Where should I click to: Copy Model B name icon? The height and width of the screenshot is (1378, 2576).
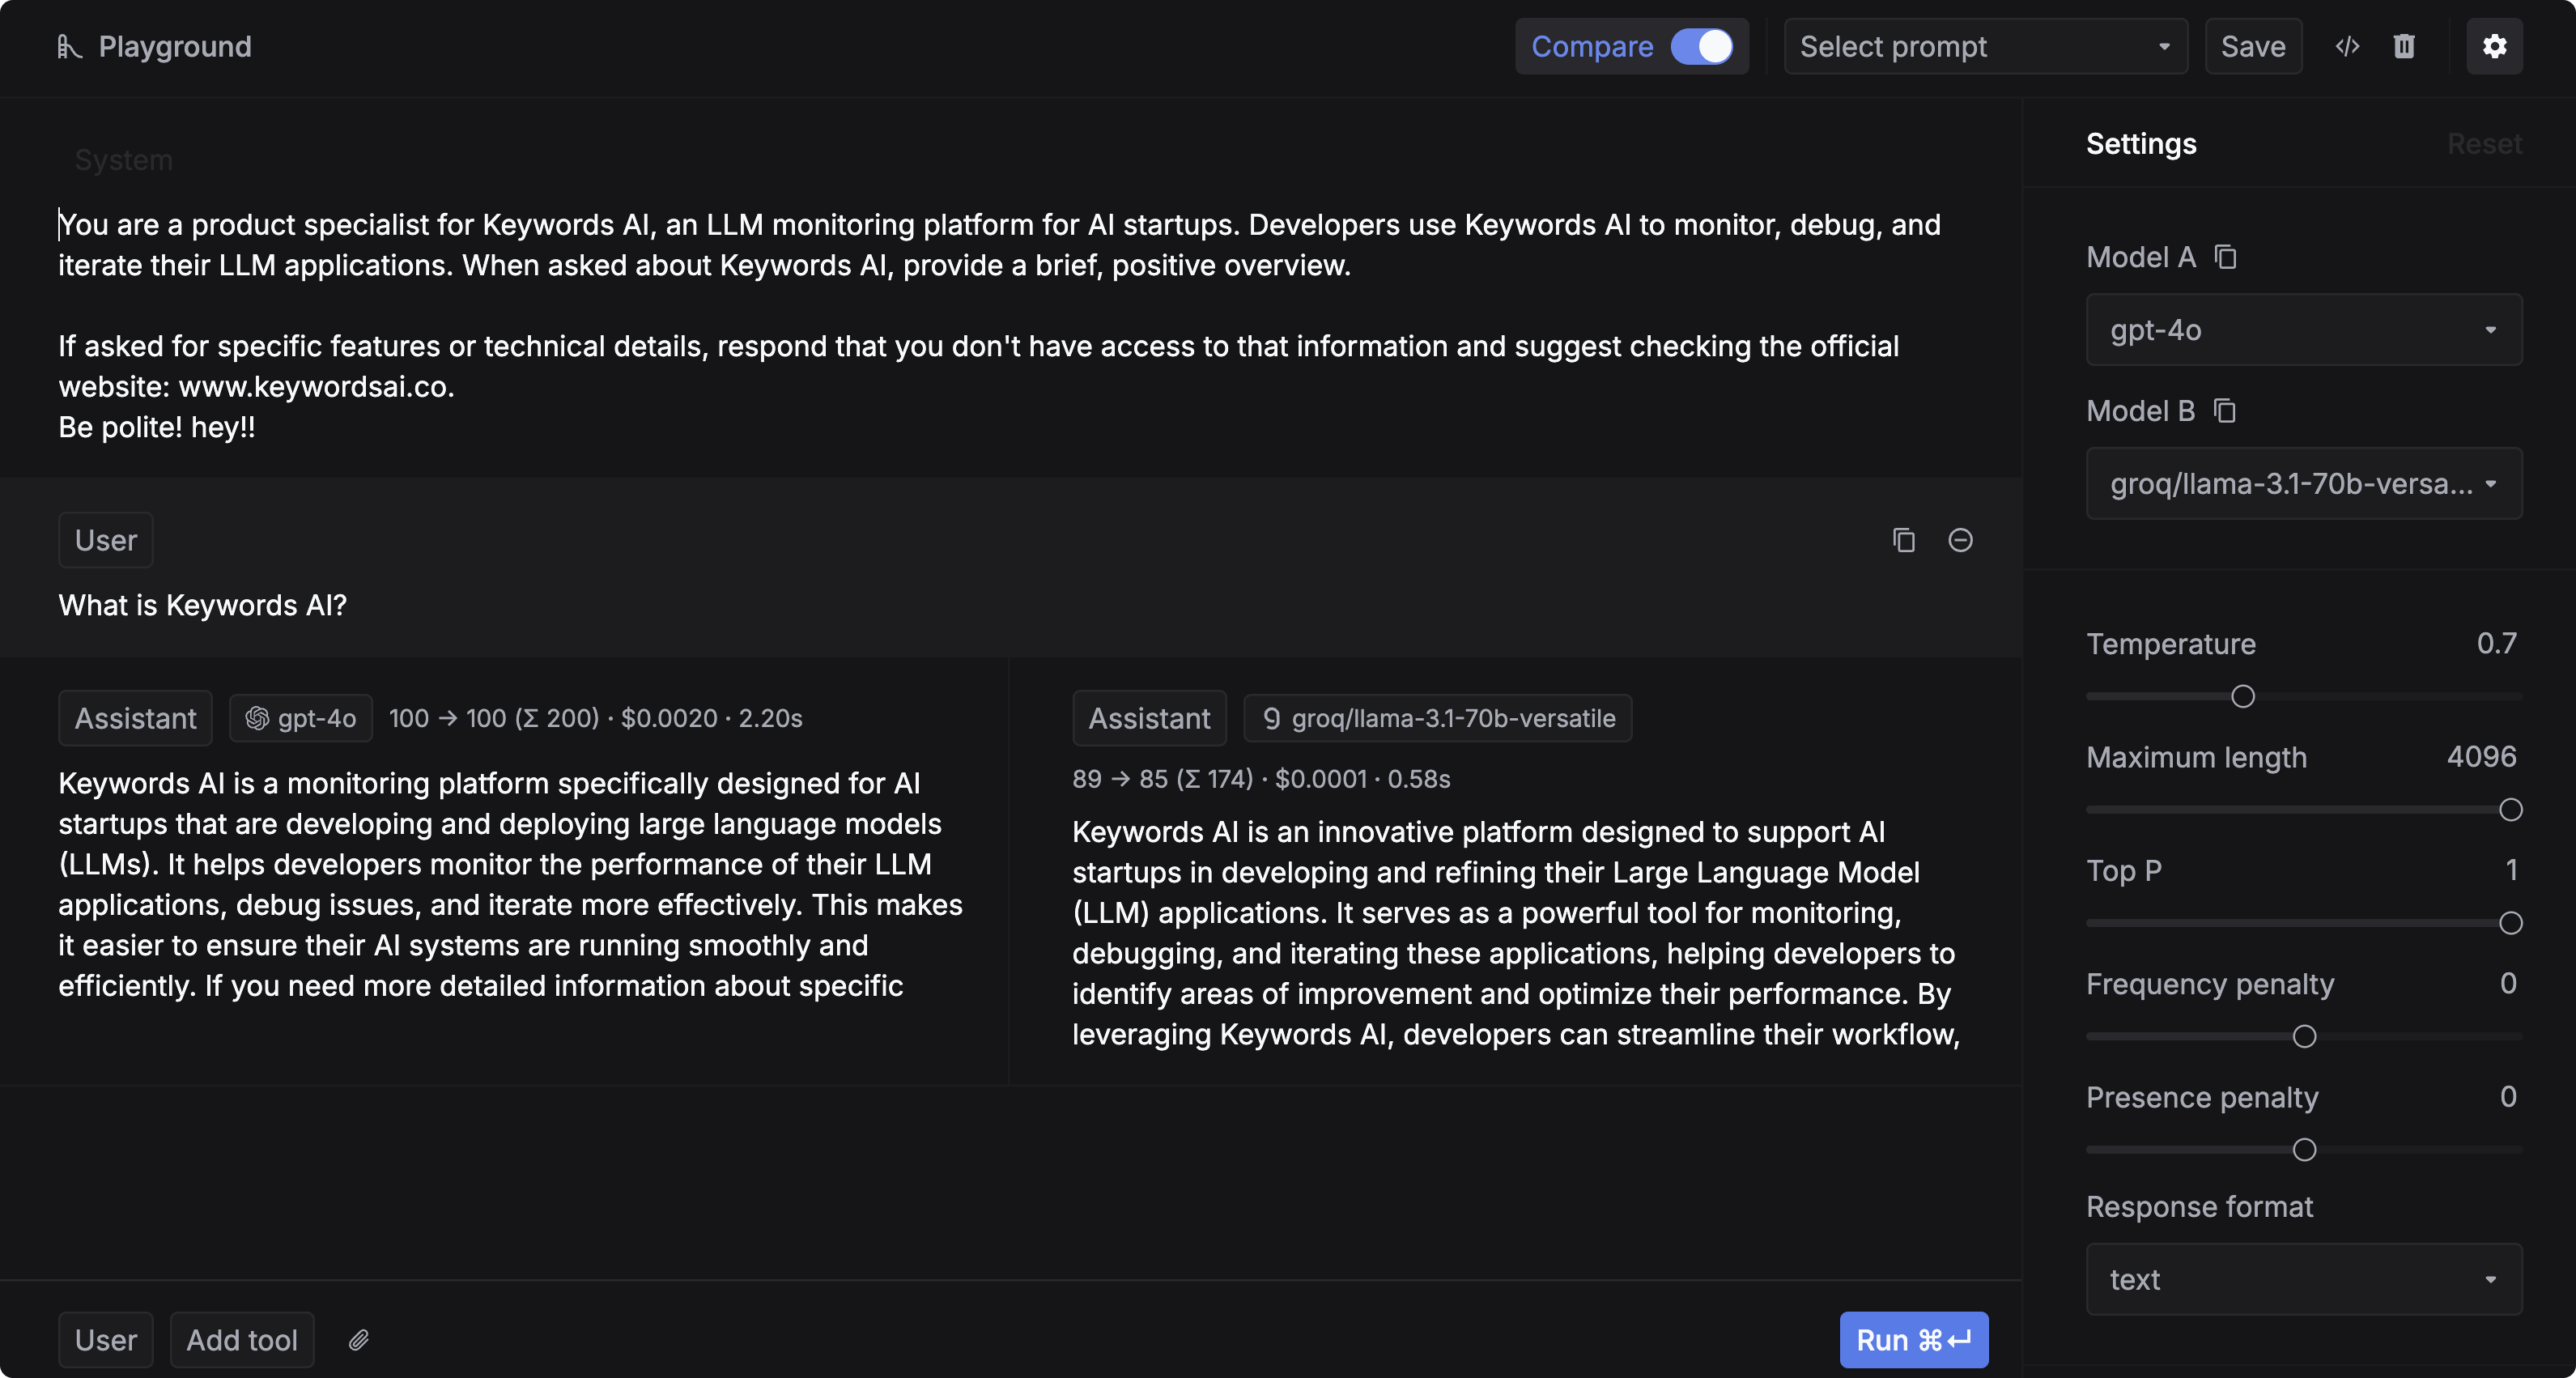2224,411
